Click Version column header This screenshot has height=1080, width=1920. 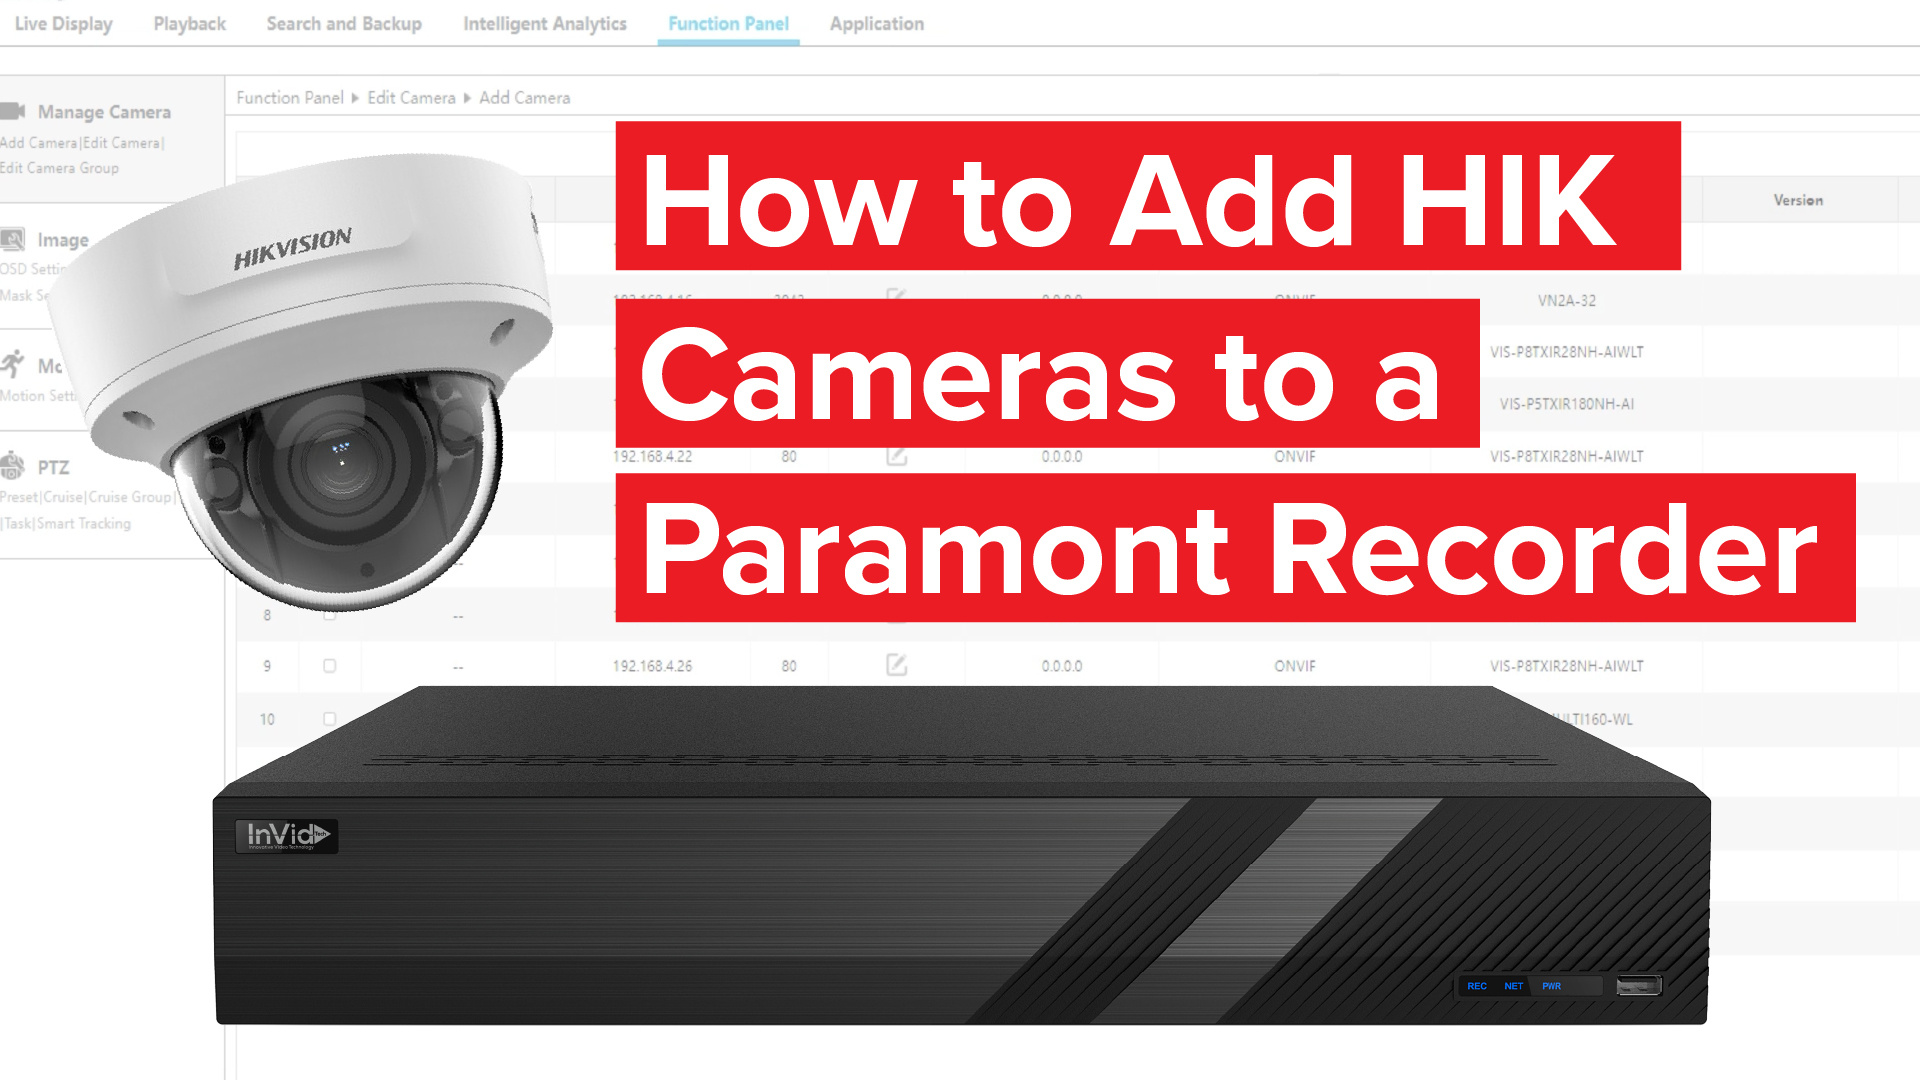coord(1798,200)
